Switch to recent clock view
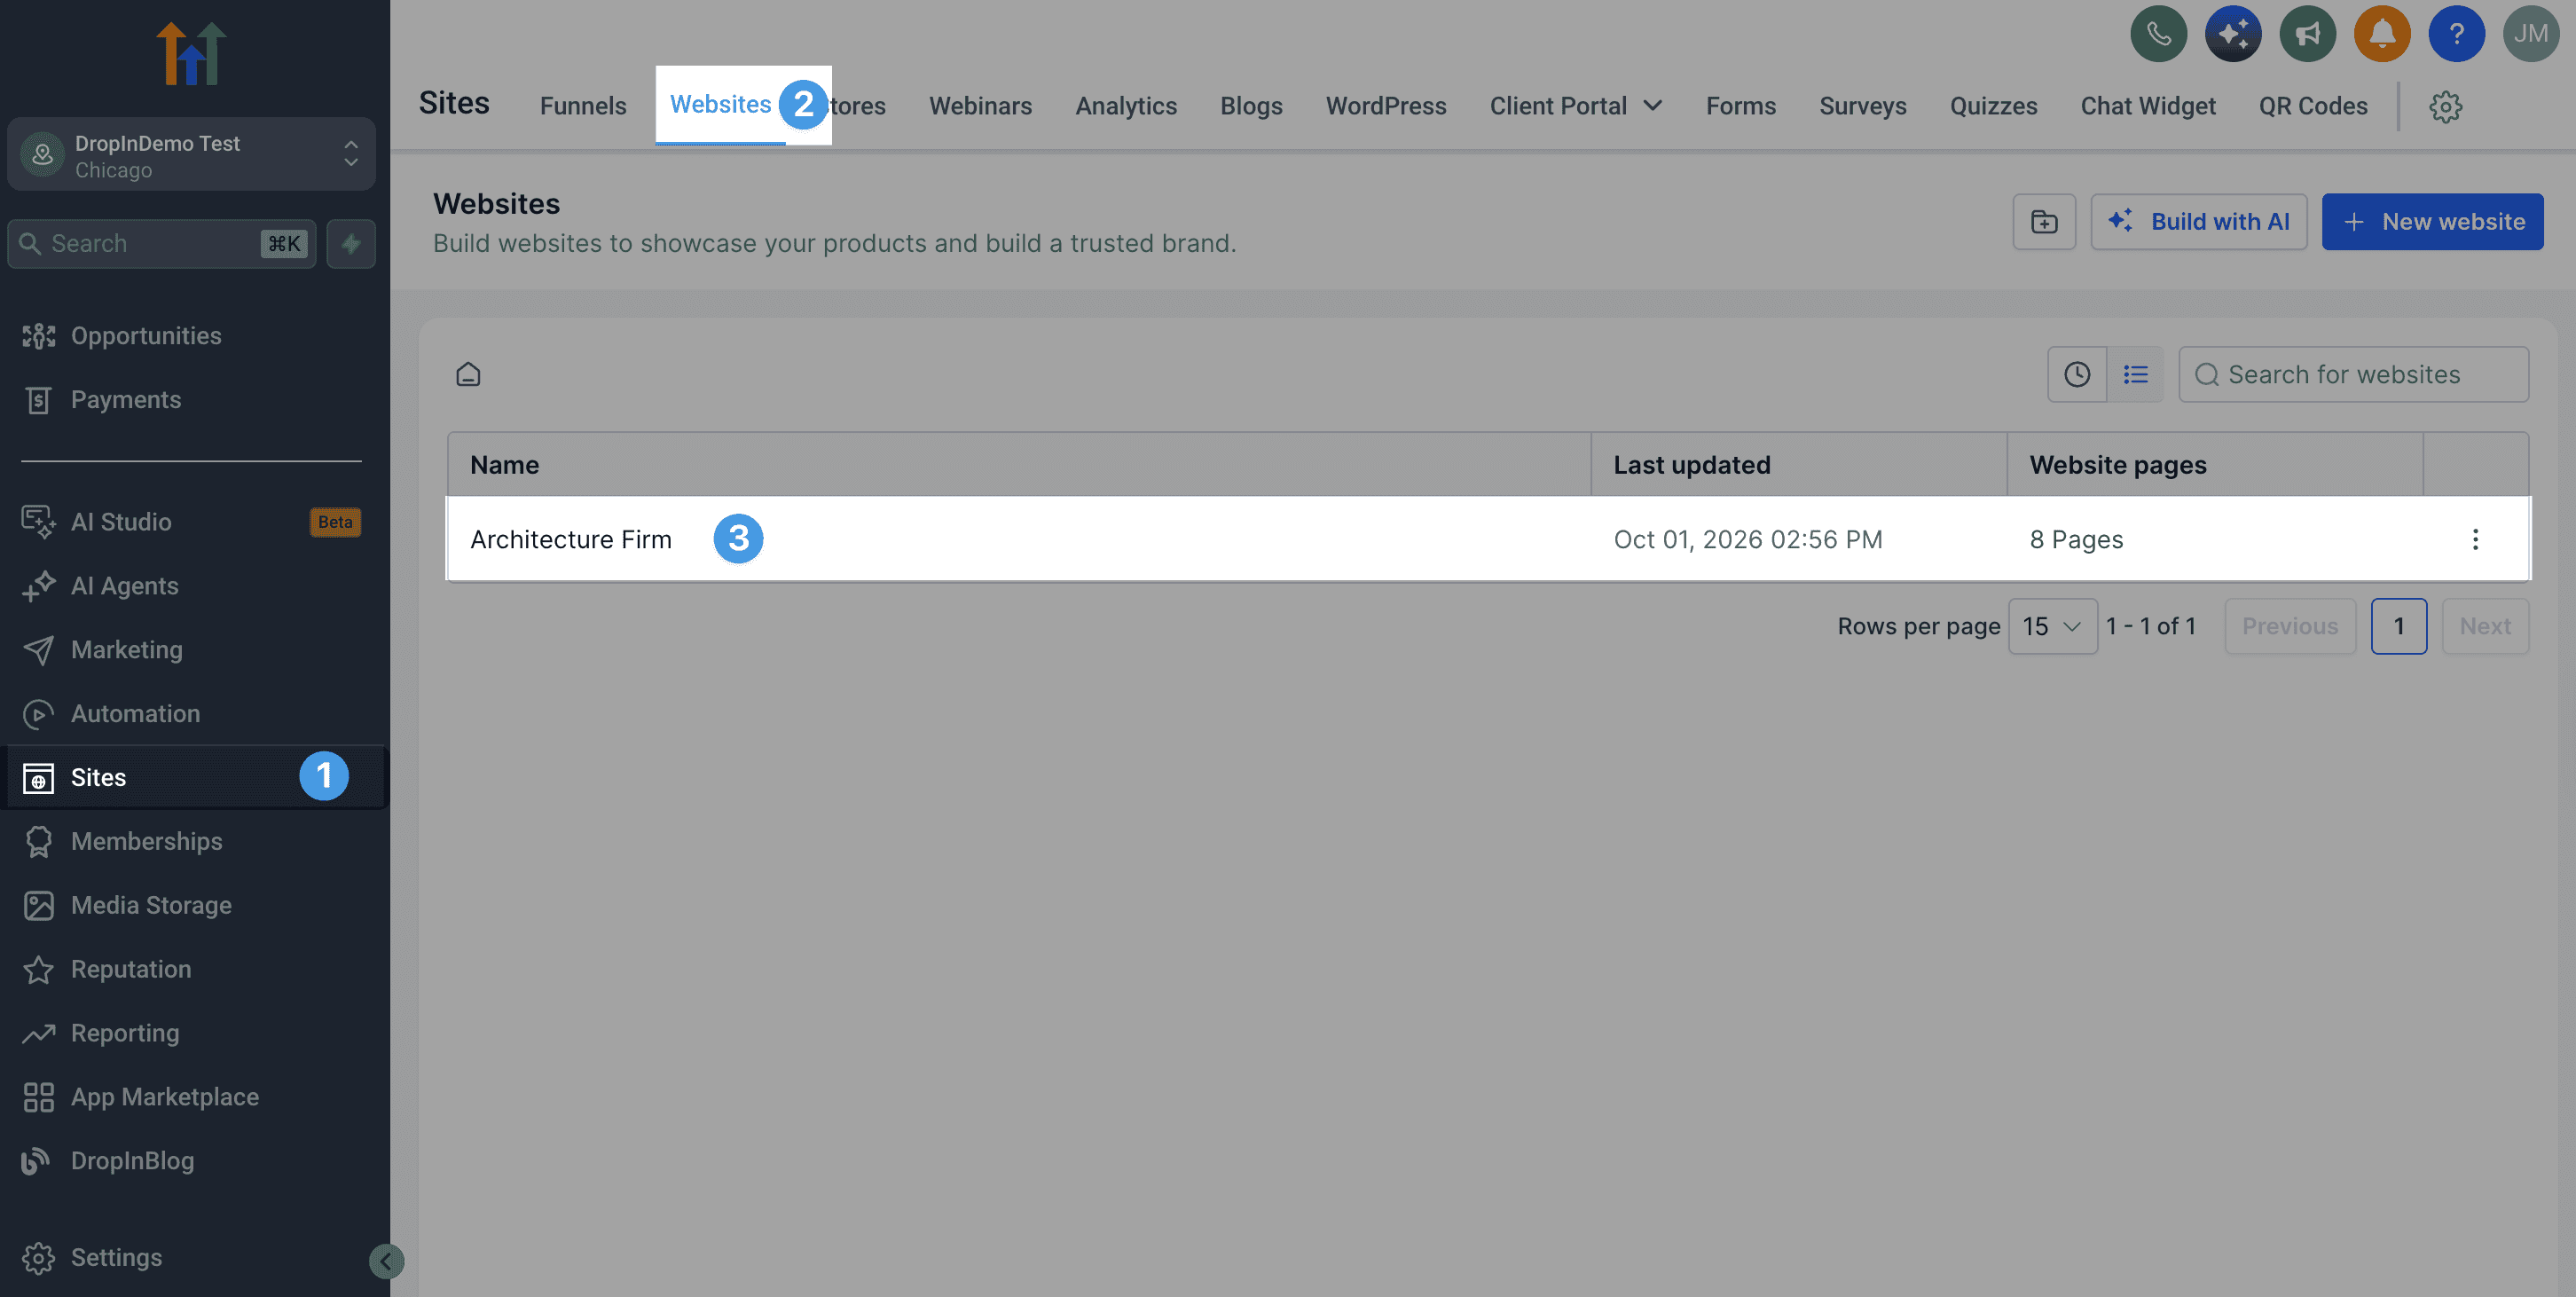Image resolution: width=2576 pixels, height=1297 pixels. coord(2077,374)
